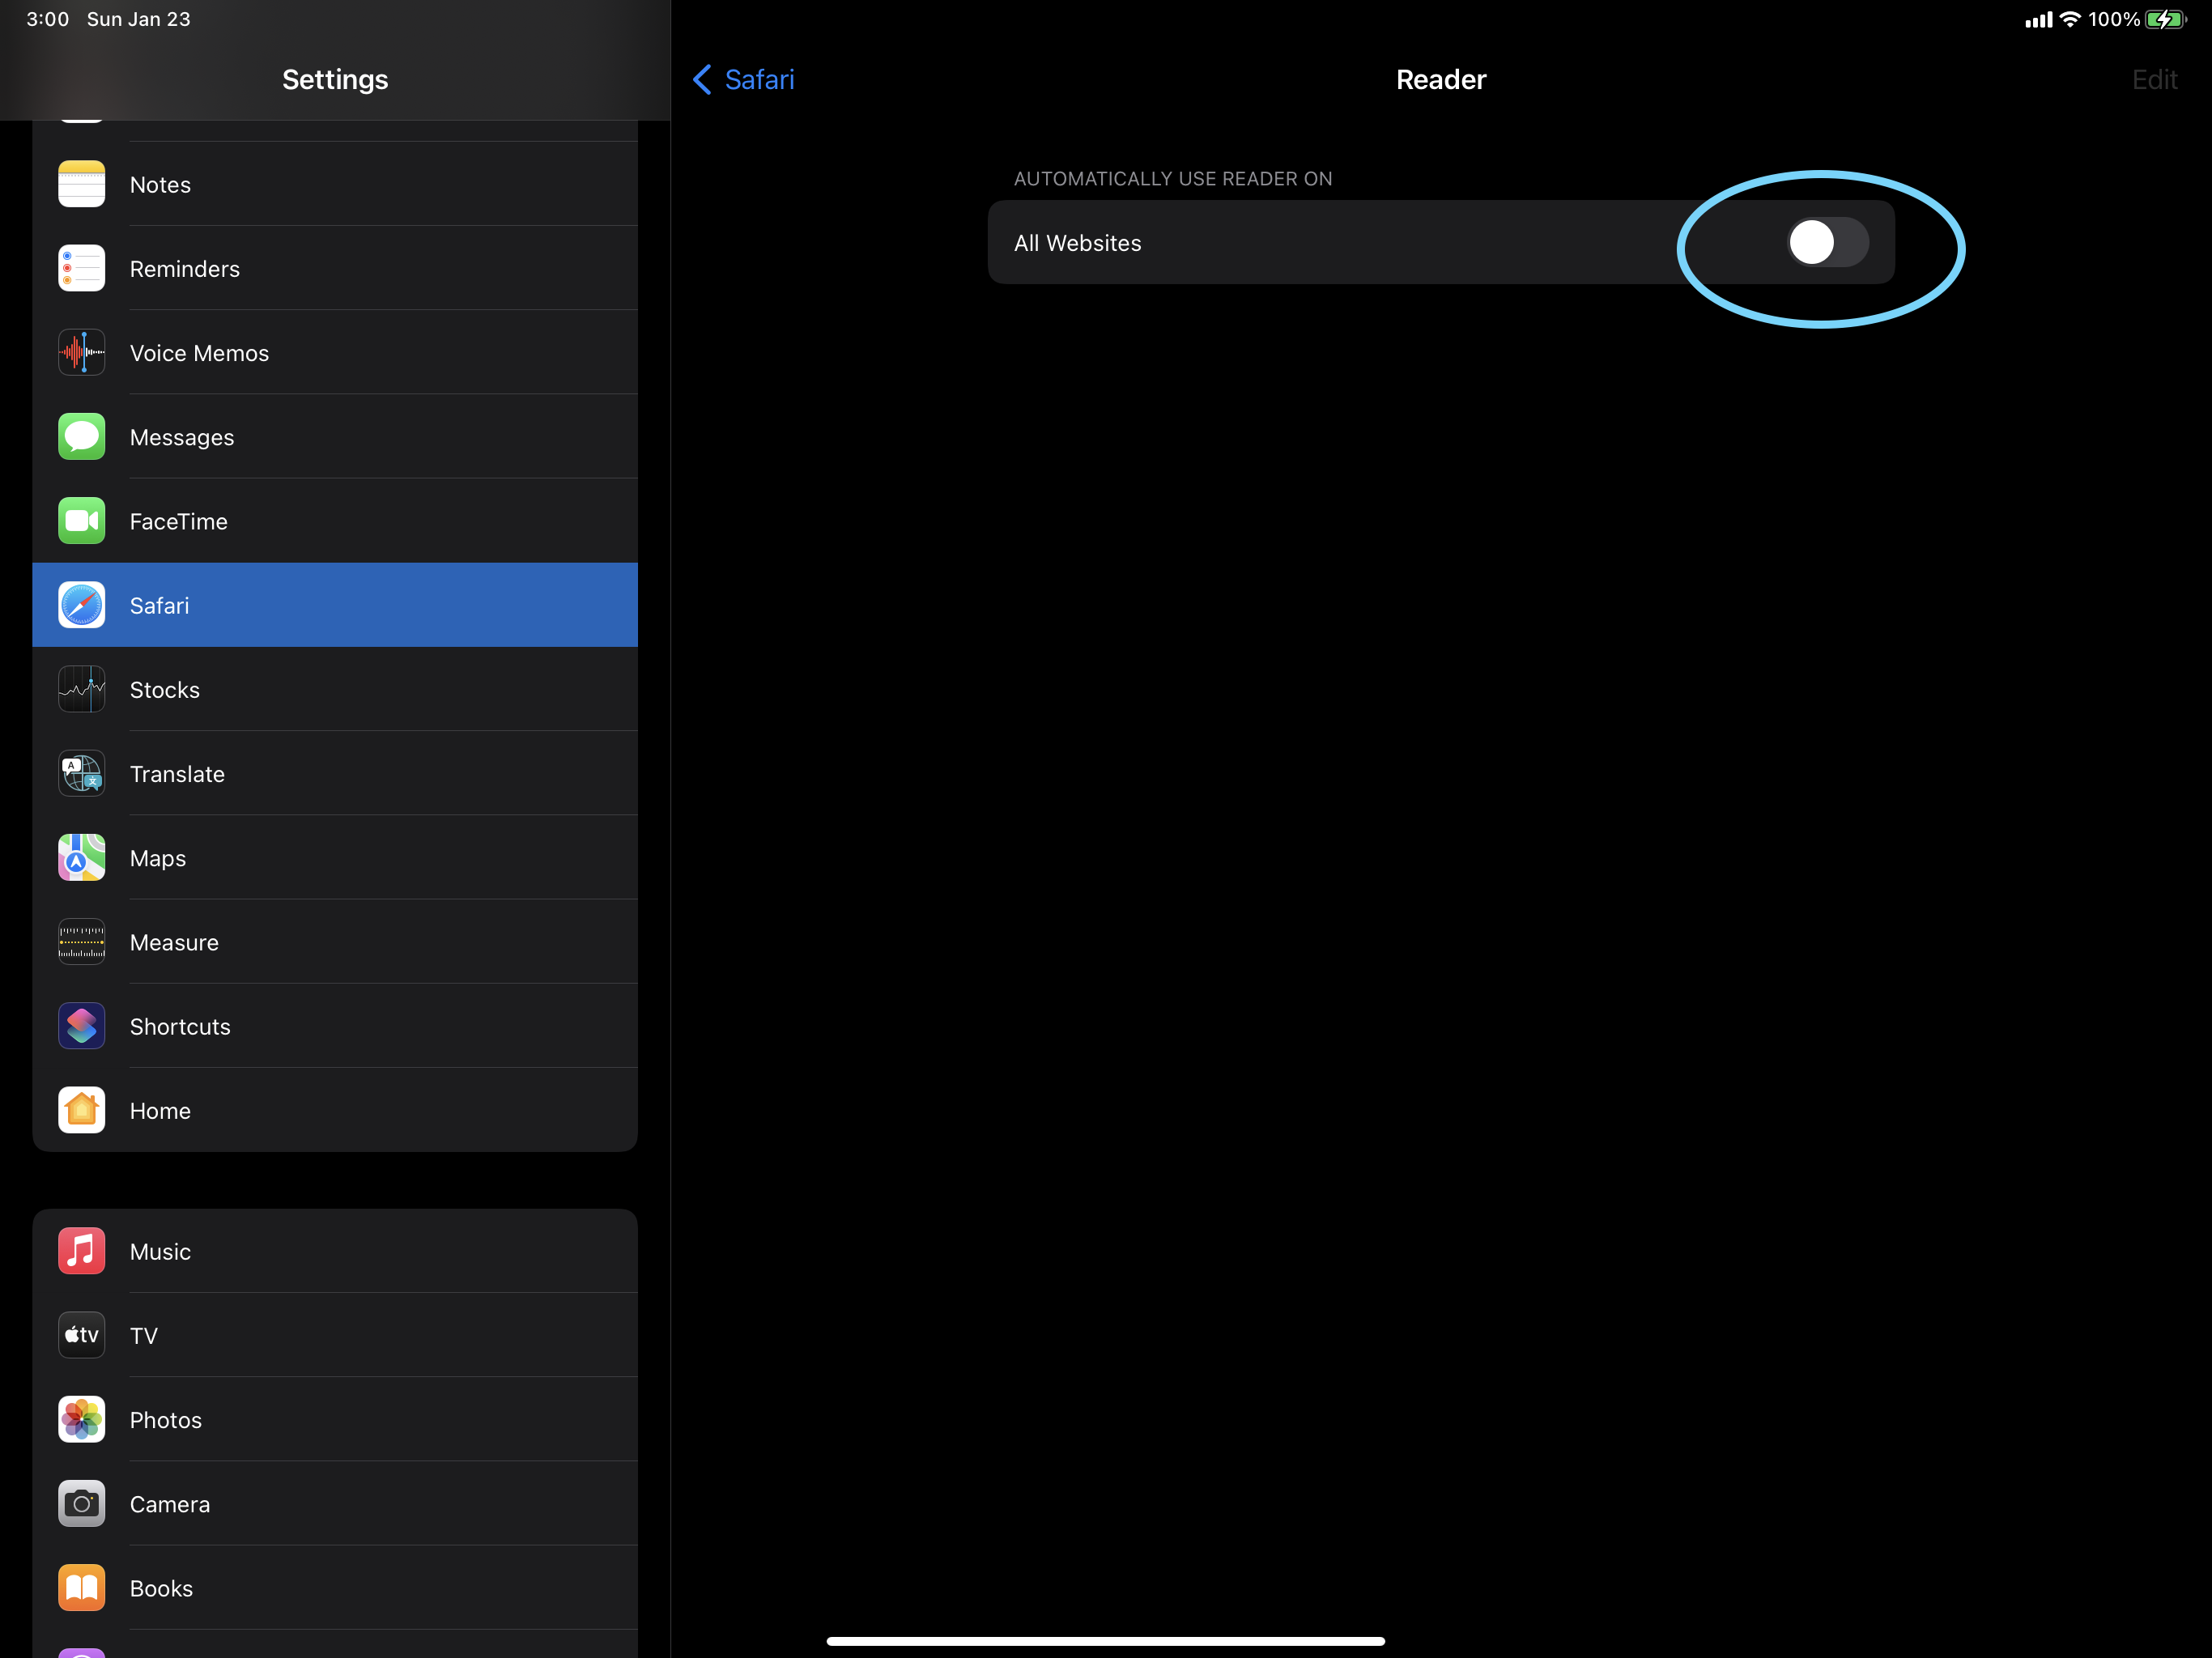Viewport: 2212px width, 1658px height.
Task: Tap the Edit button in the Reader header
Action: click(x=2153, y=80)
